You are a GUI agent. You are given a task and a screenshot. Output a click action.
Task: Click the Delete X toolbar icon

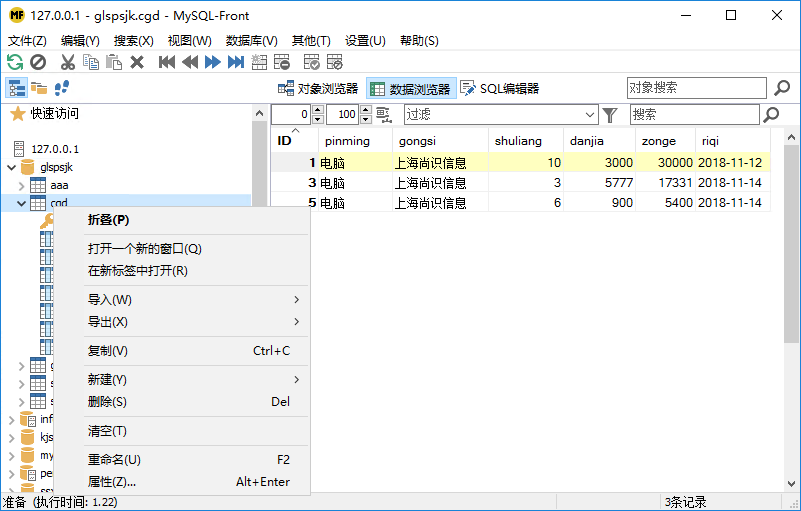[136, 62]
